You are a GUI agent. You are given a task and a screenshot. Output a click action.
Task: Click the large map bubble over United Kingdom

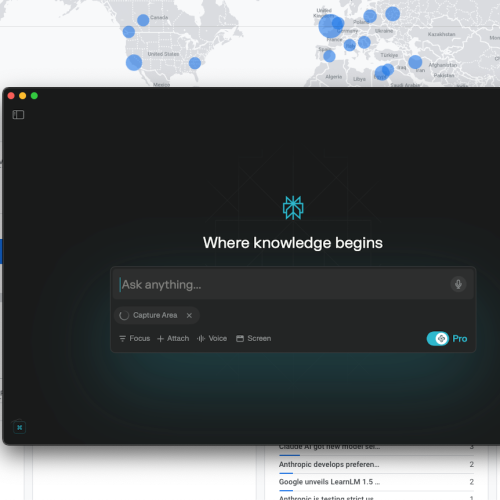click(329, 27)
